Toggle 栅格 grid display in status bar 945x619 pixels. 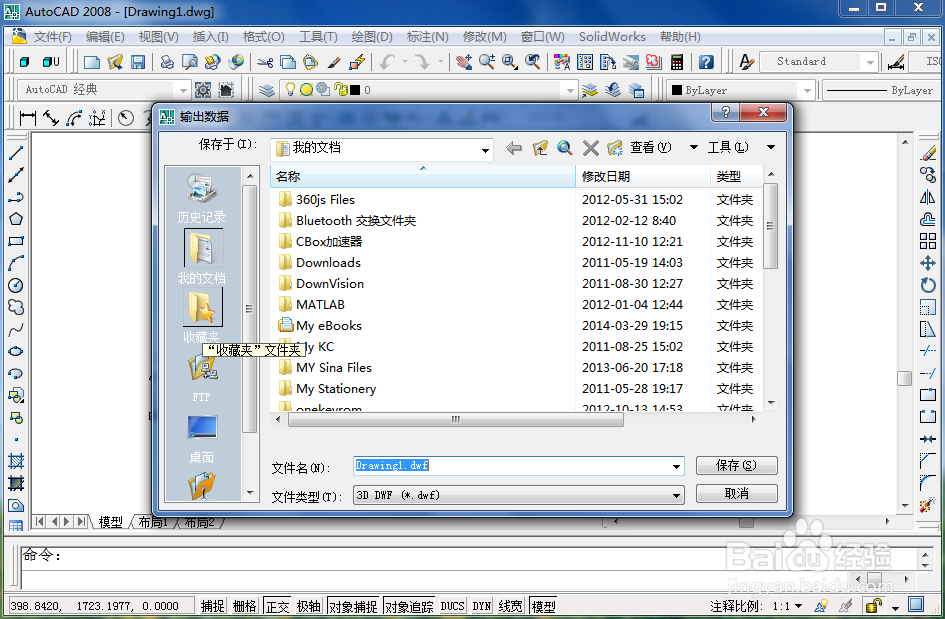pyautogui.click(x=245, y=606)
